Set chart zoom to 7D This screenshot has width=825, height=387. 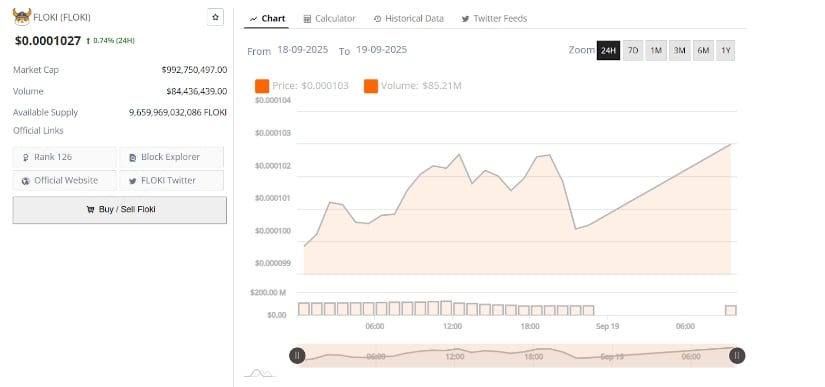(x=633, y=50)
